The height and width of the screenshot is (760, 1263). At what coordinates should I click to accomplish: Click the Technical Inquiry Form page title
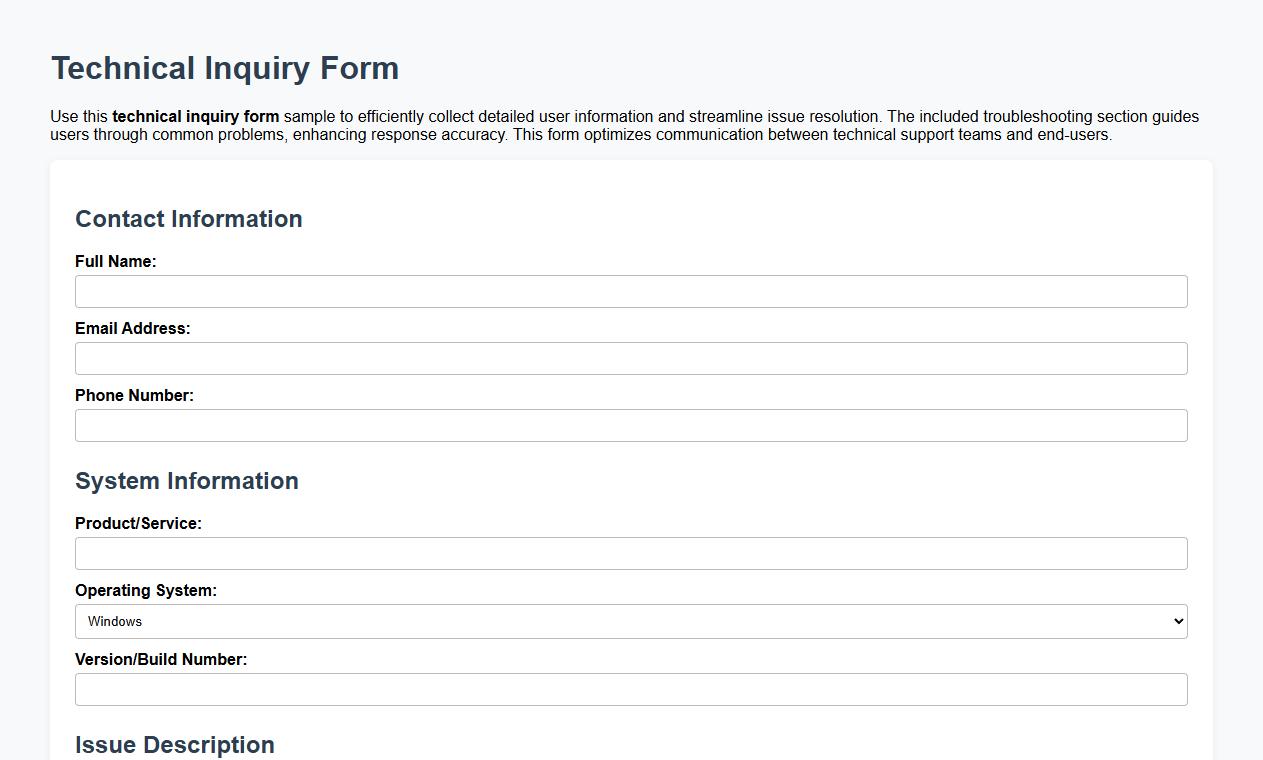pyautogui.click(x=224, y=68)
